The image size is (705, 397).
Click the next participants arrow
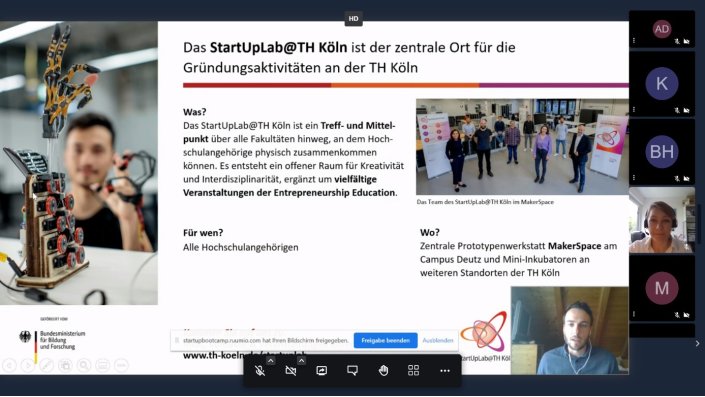click(x=697, y=343)
